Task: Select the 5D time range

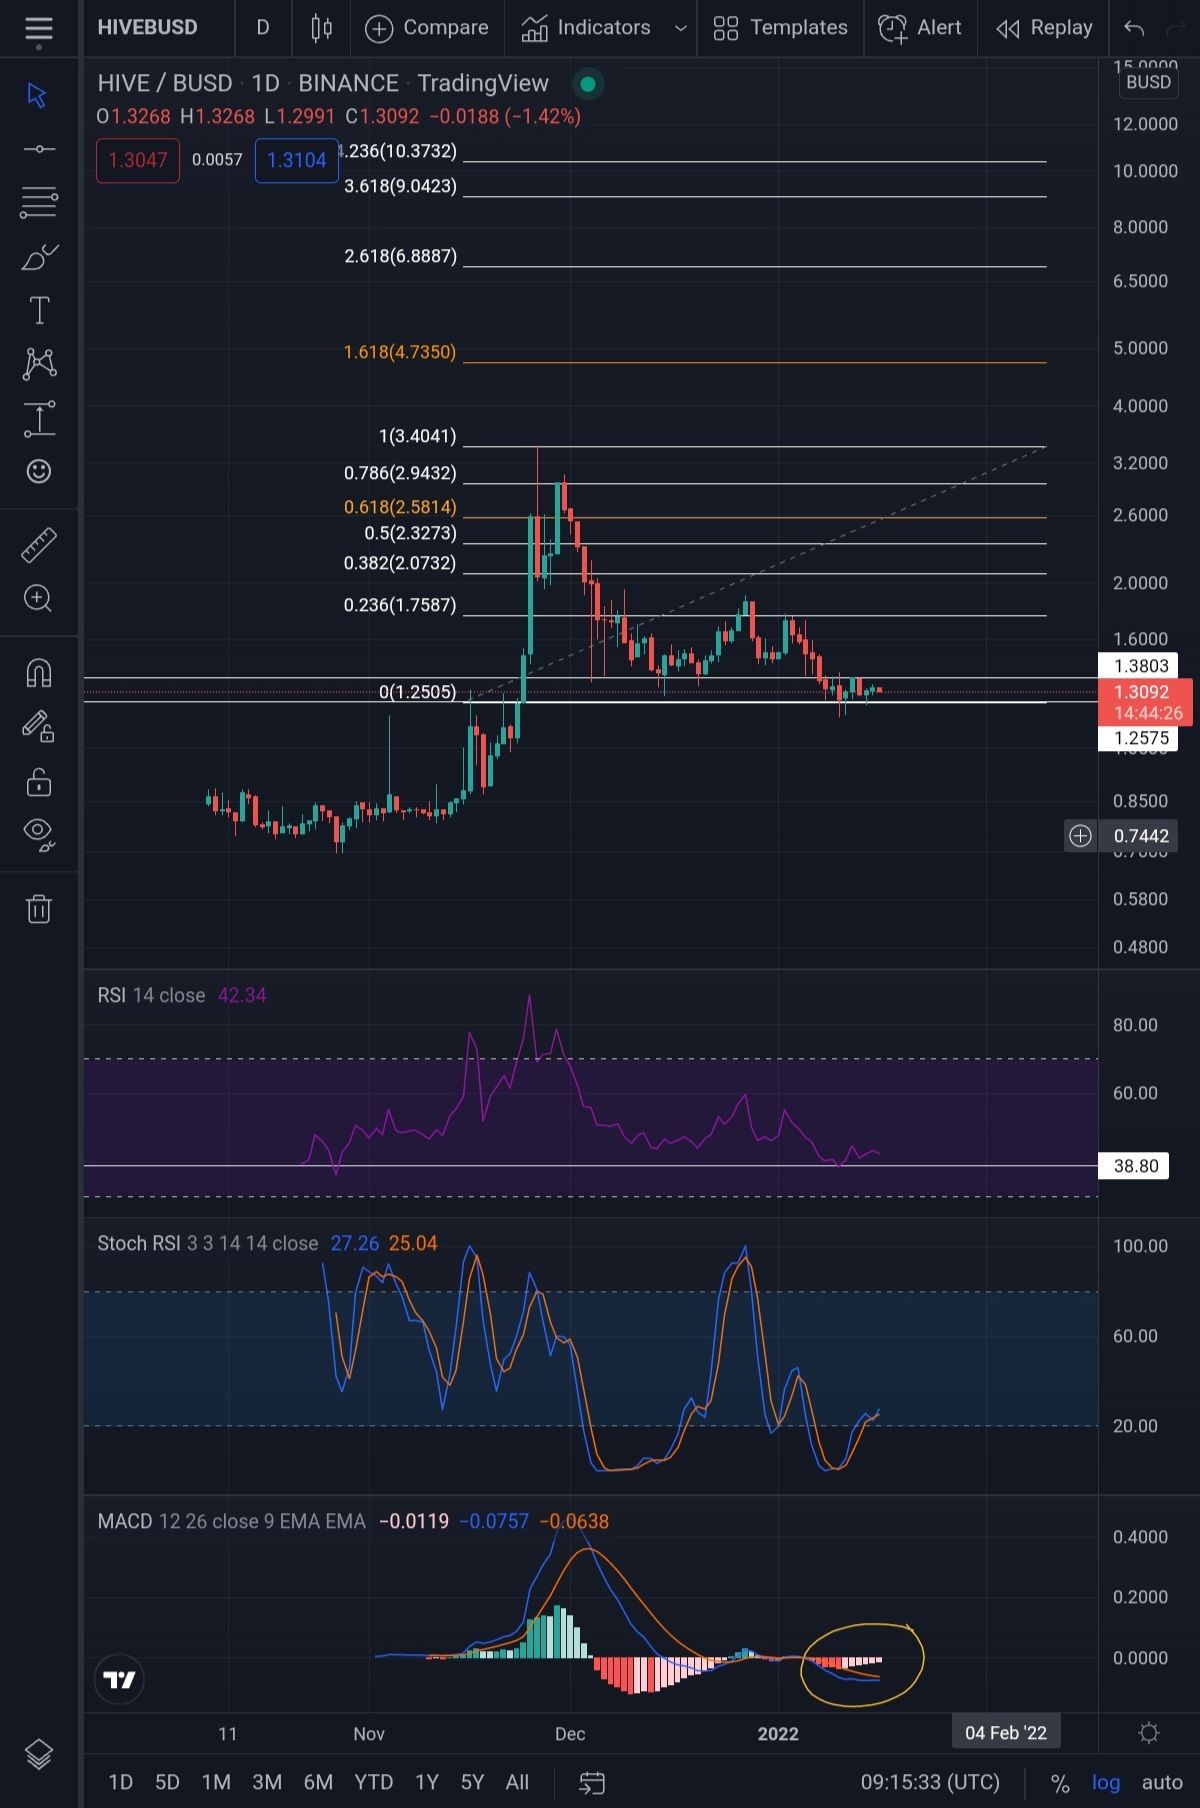Action: 167,1782
